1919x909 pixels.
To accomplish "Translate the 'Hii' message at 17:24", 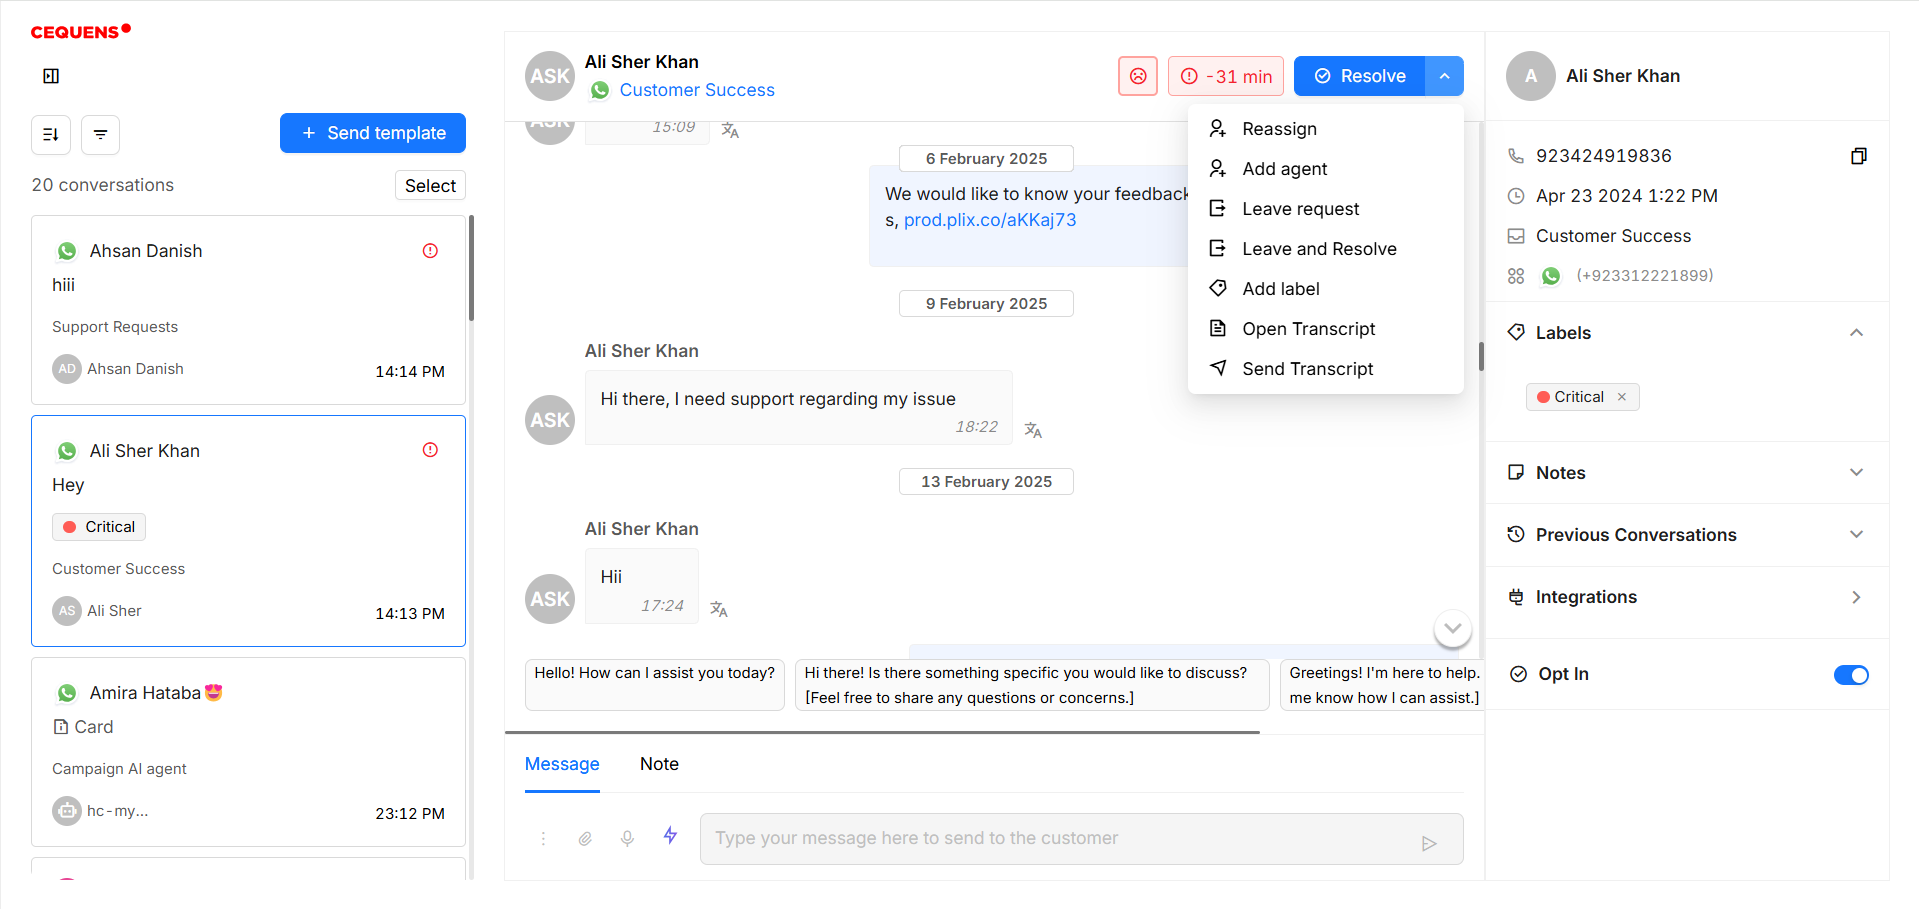I will pyautogui.click(x=718, y=609).
